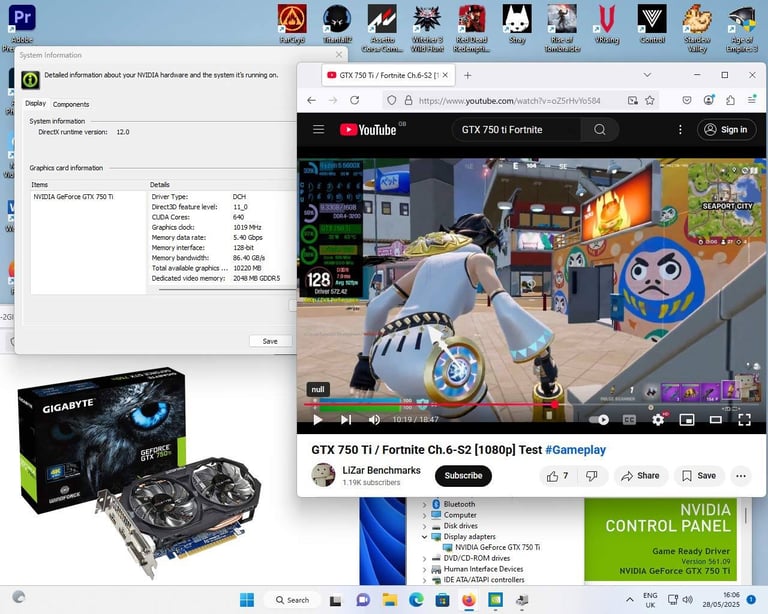Open FarCry6 desktop icon
Screen dimensions: 768x614
[292, 24]
